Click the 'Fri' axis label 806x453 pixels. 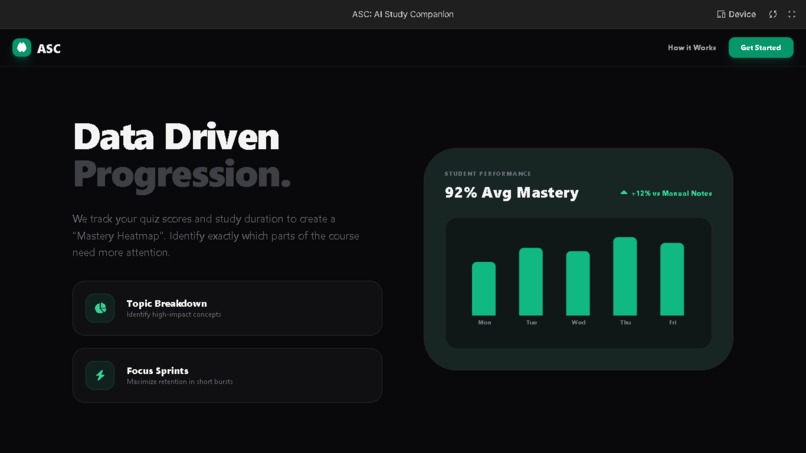pos(672,322)
